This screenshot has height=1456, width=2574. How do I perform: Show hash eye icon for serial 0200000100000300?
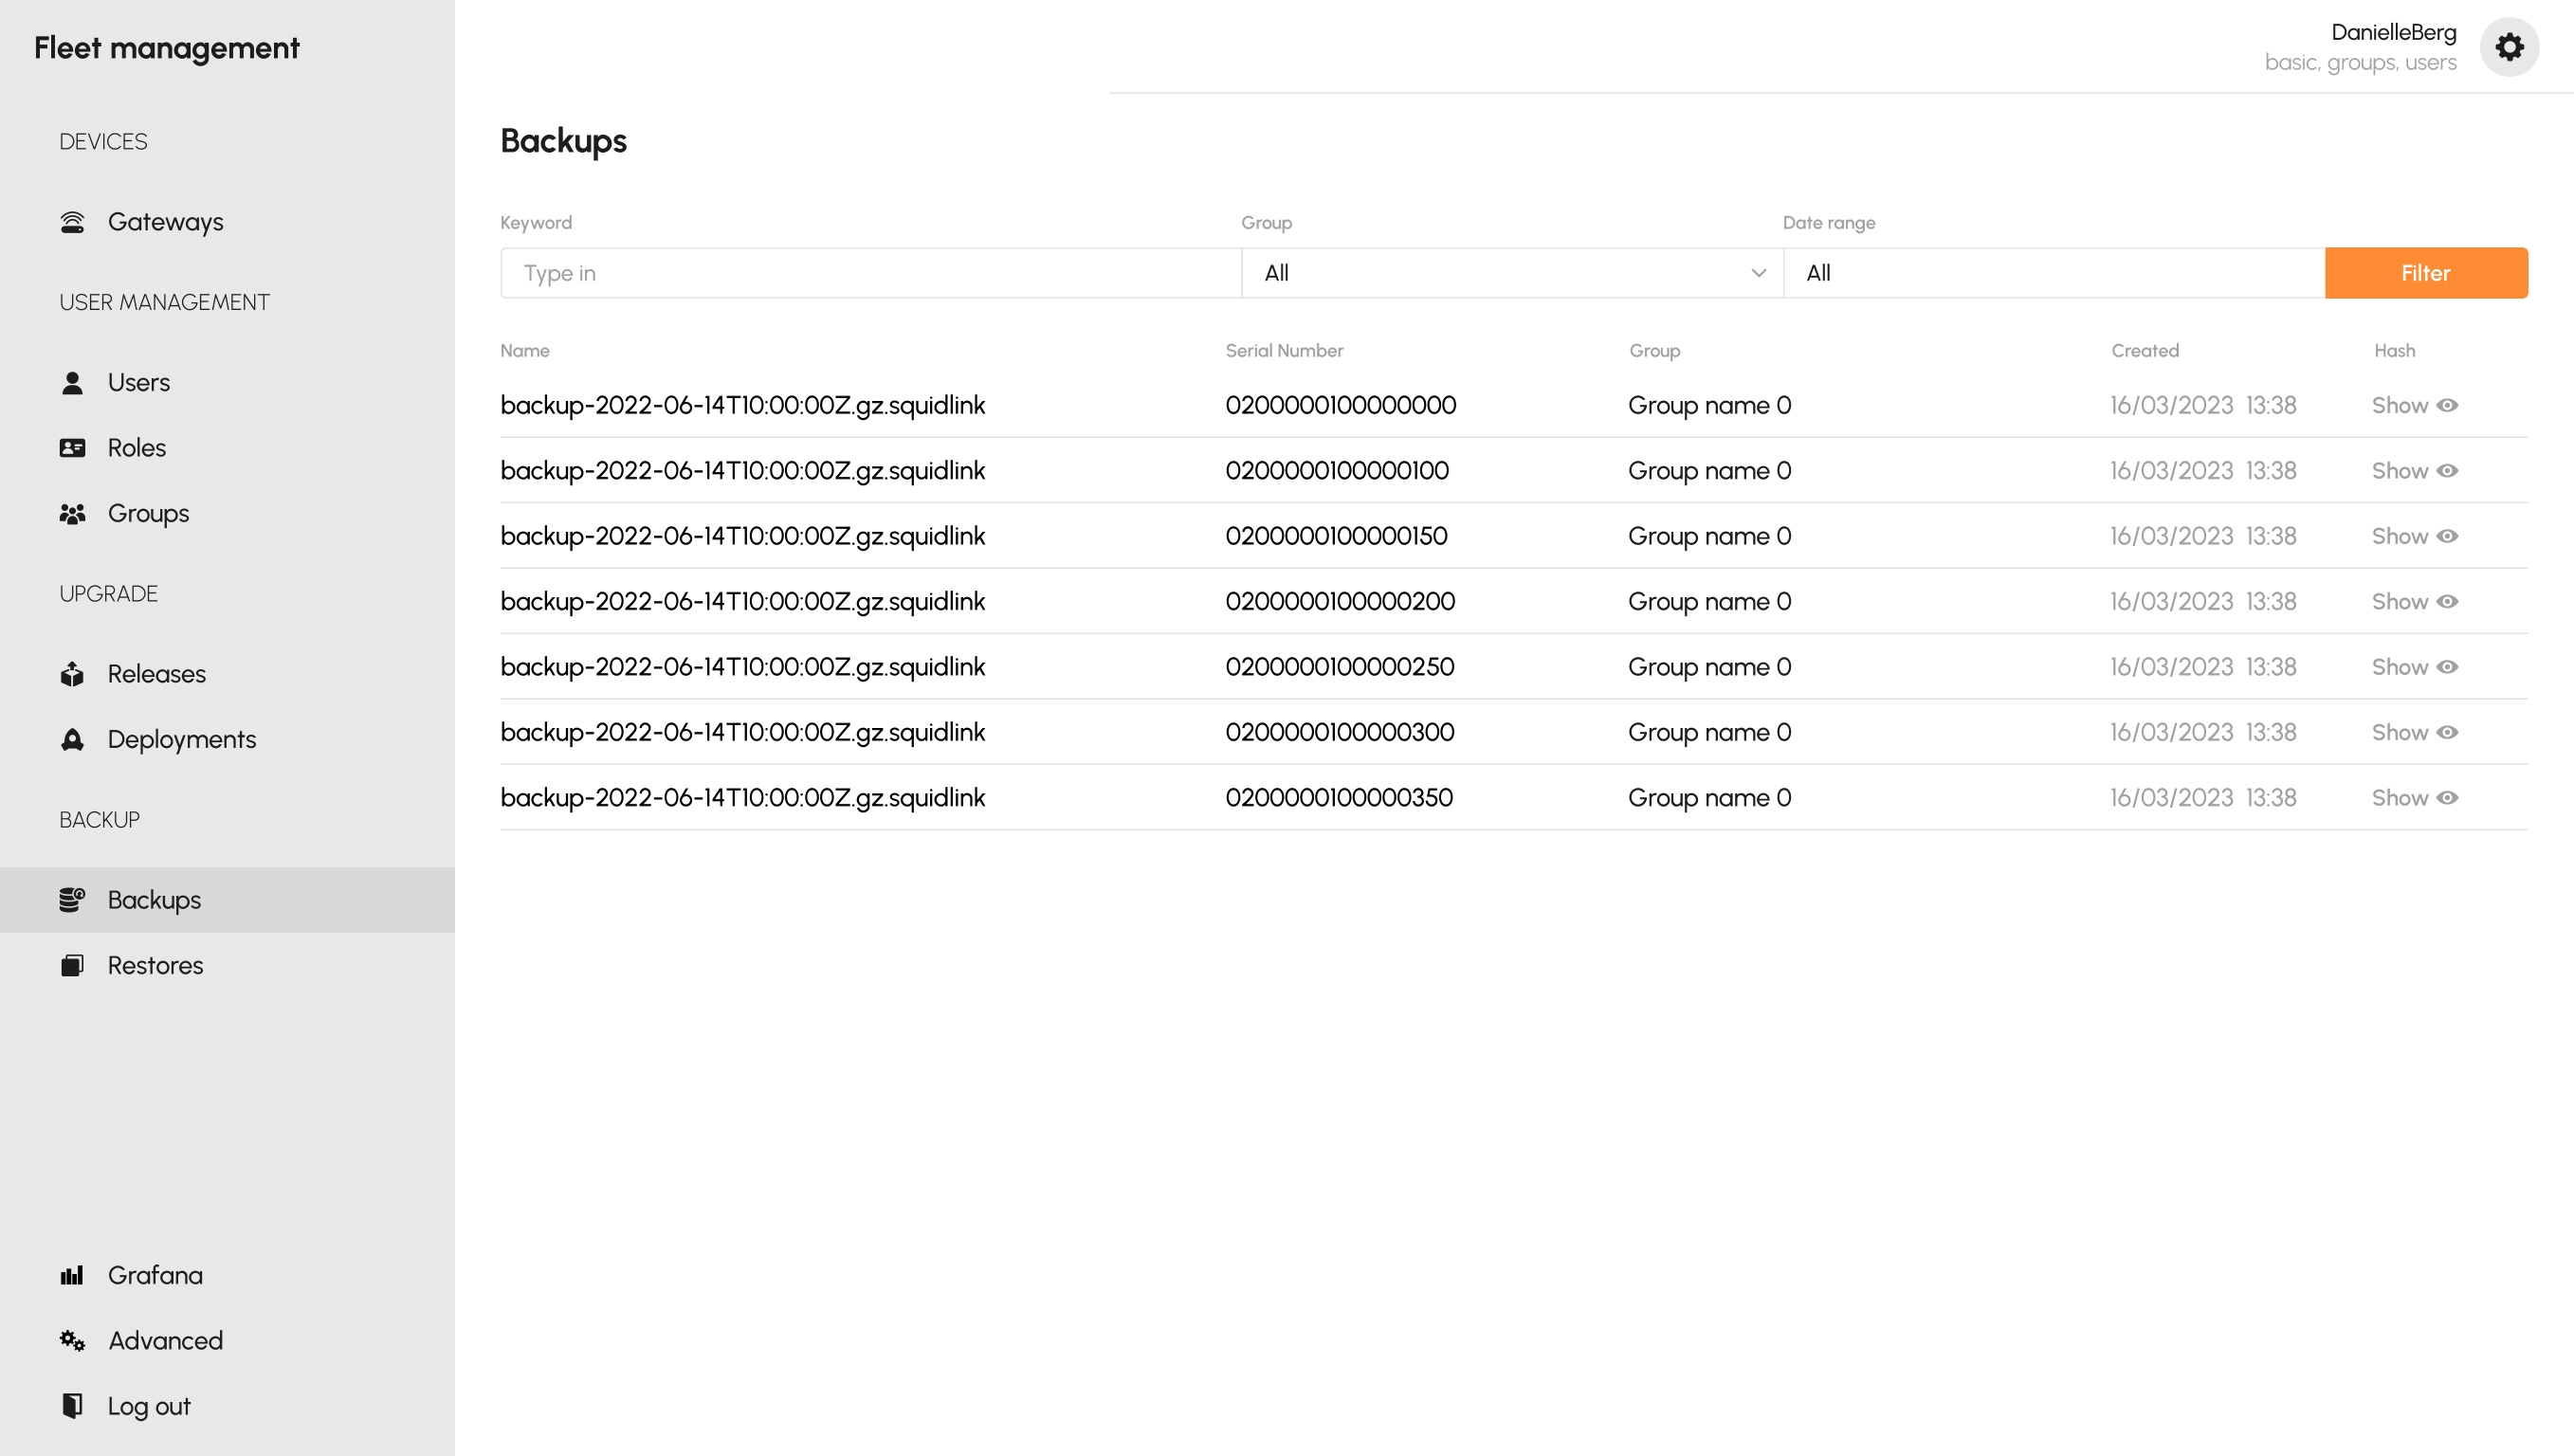coord(2445,733)
